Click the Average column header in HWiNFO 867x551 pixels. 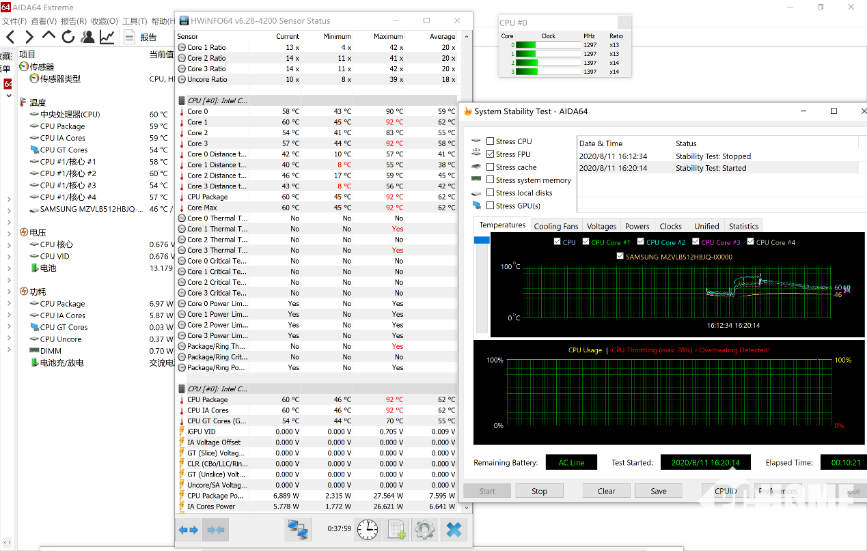point(442,36)
